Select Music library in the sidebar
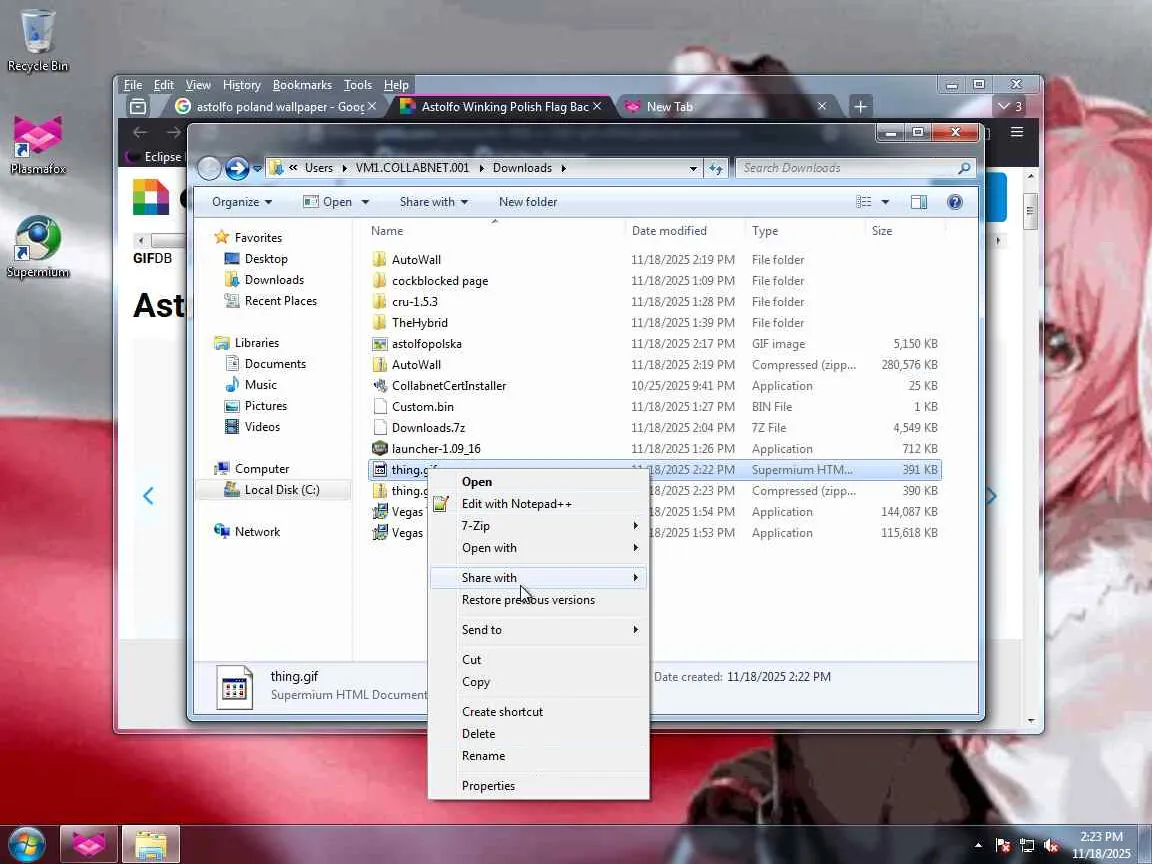This screenshot has width=1152, height=864. 260,385
